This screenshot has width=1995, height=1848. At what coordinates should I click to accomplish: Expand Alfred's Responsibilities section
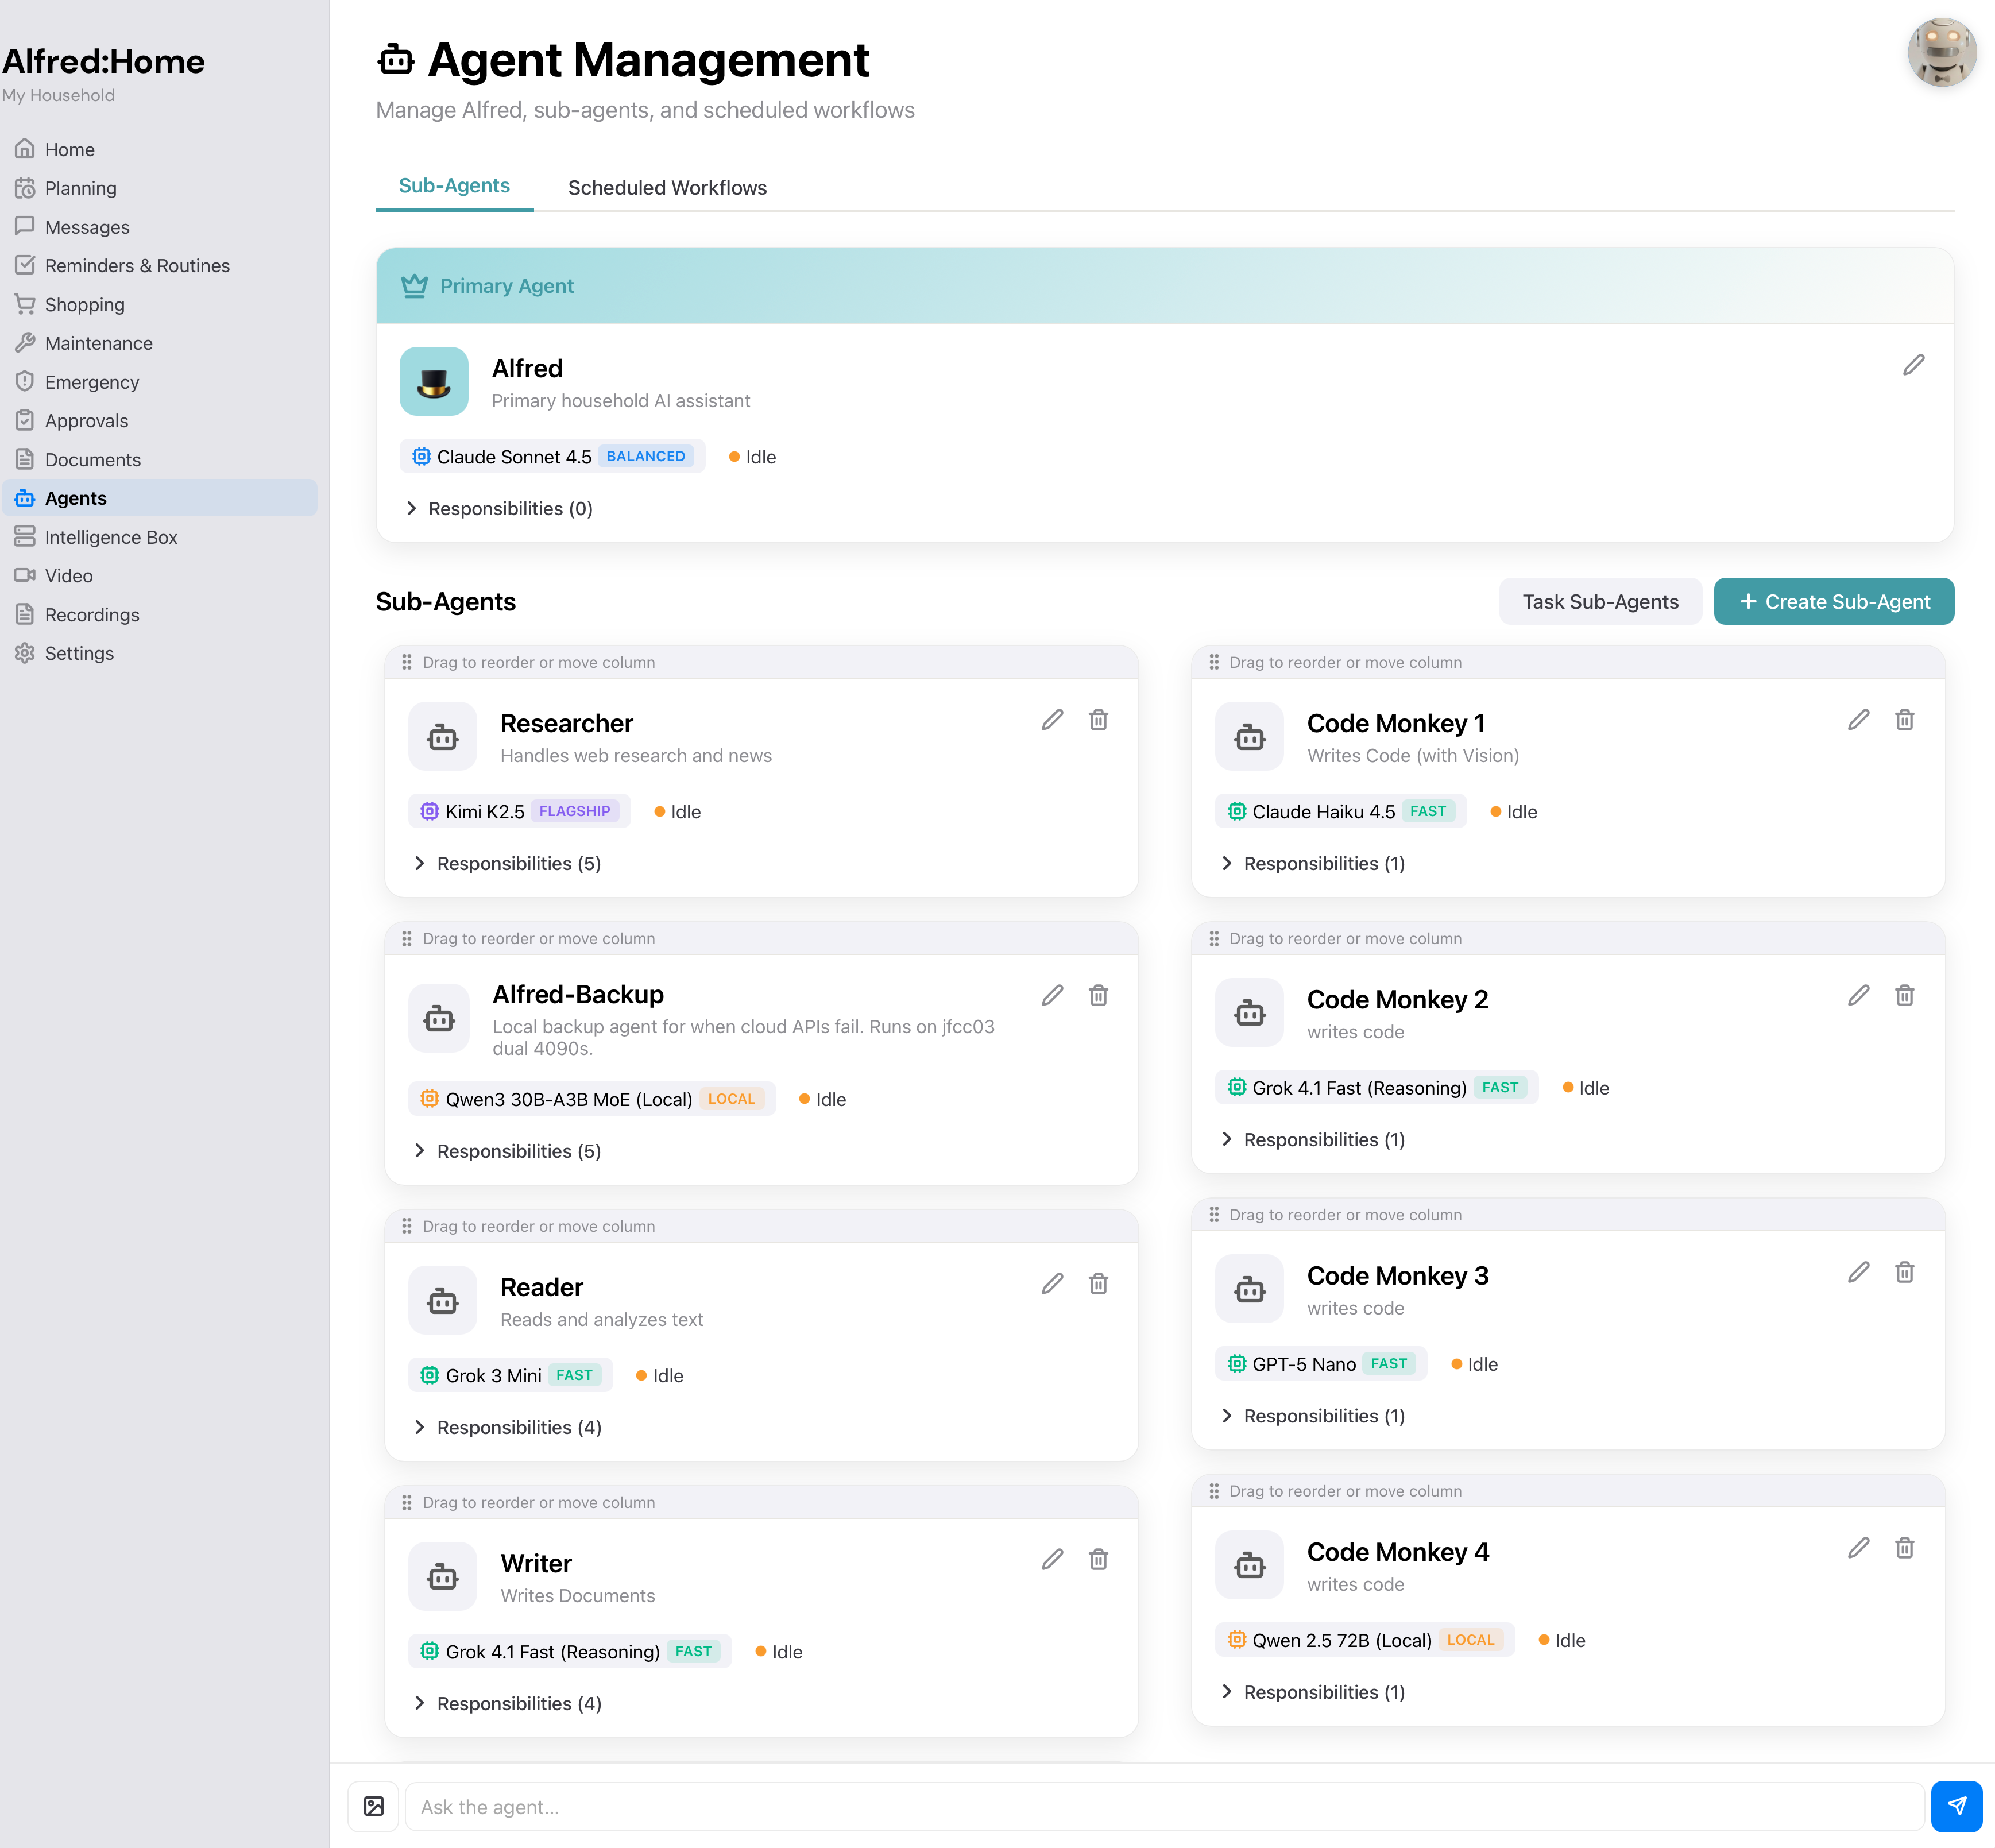pyautogui.click(x=500, y=508)
